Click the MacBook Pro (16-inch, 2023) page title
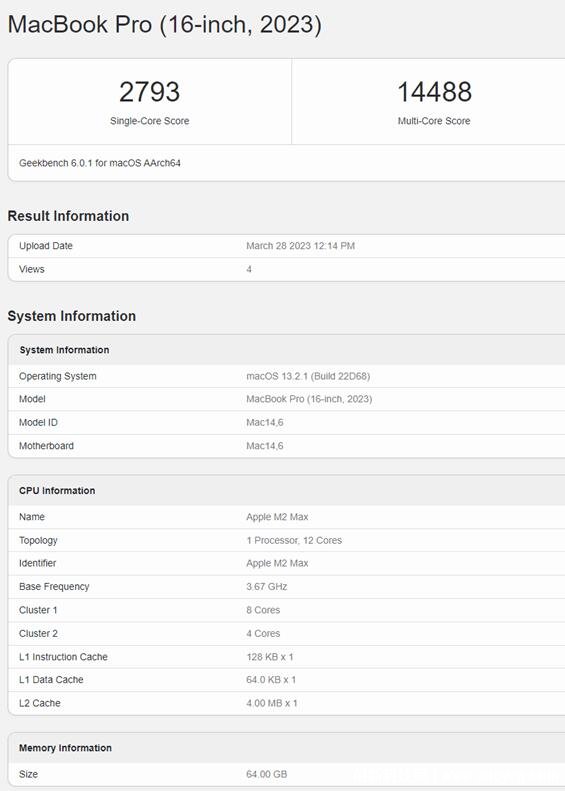 (x=164, y=25)
